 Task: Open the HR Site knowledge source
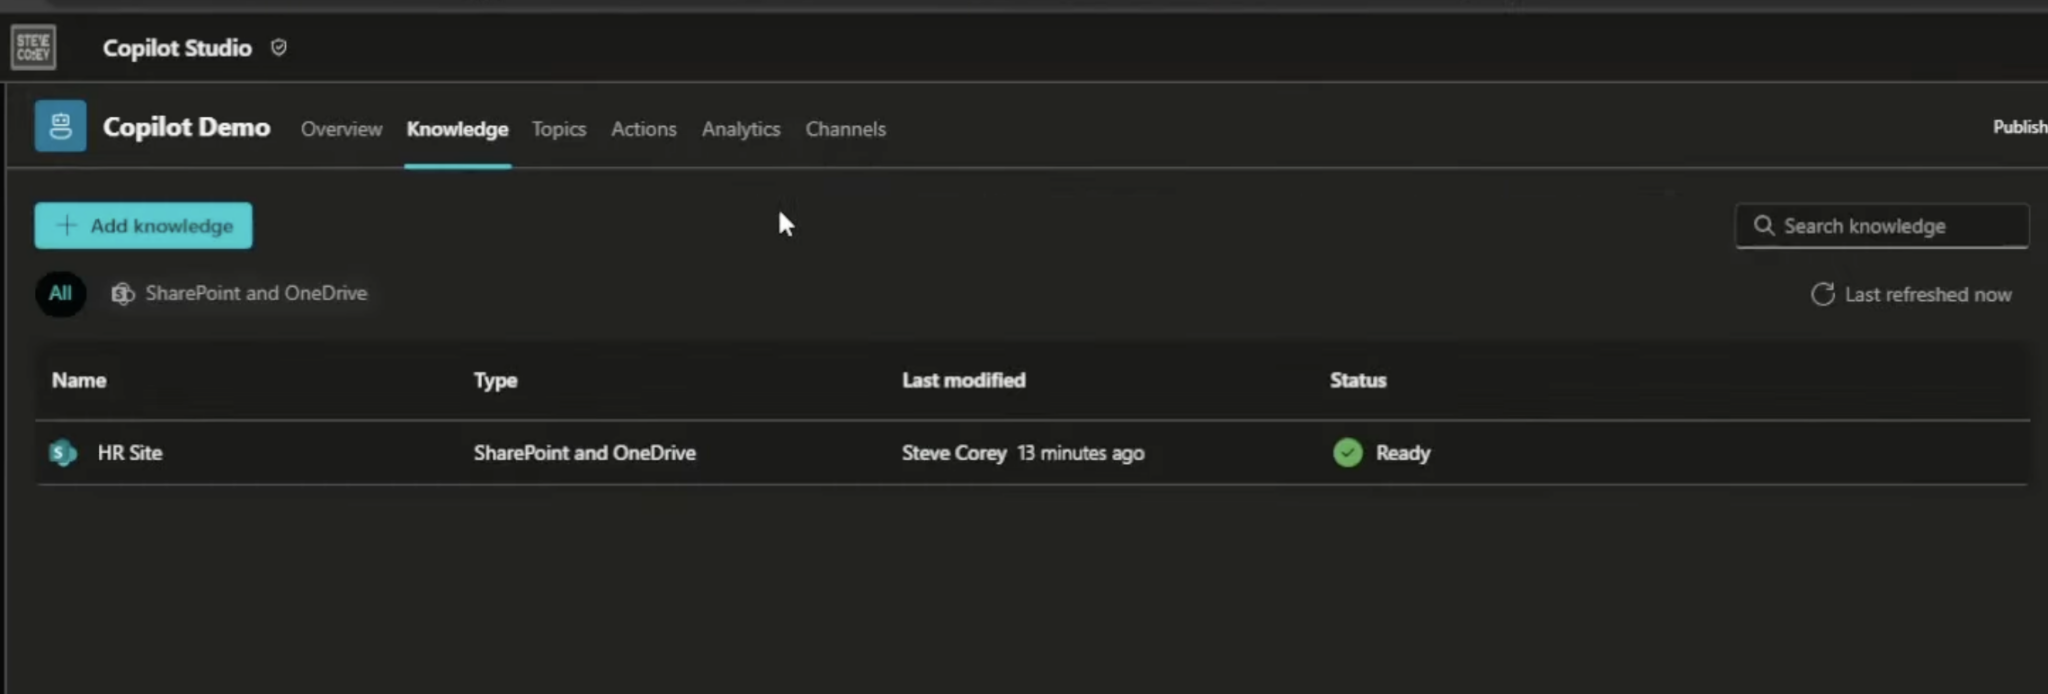(130, 453)
